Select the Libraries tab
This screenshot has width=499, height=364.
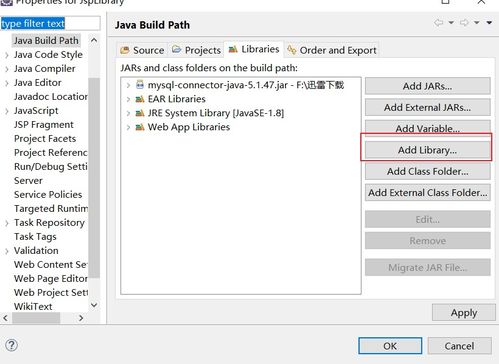pyautogui.click(x=254, y=49)
